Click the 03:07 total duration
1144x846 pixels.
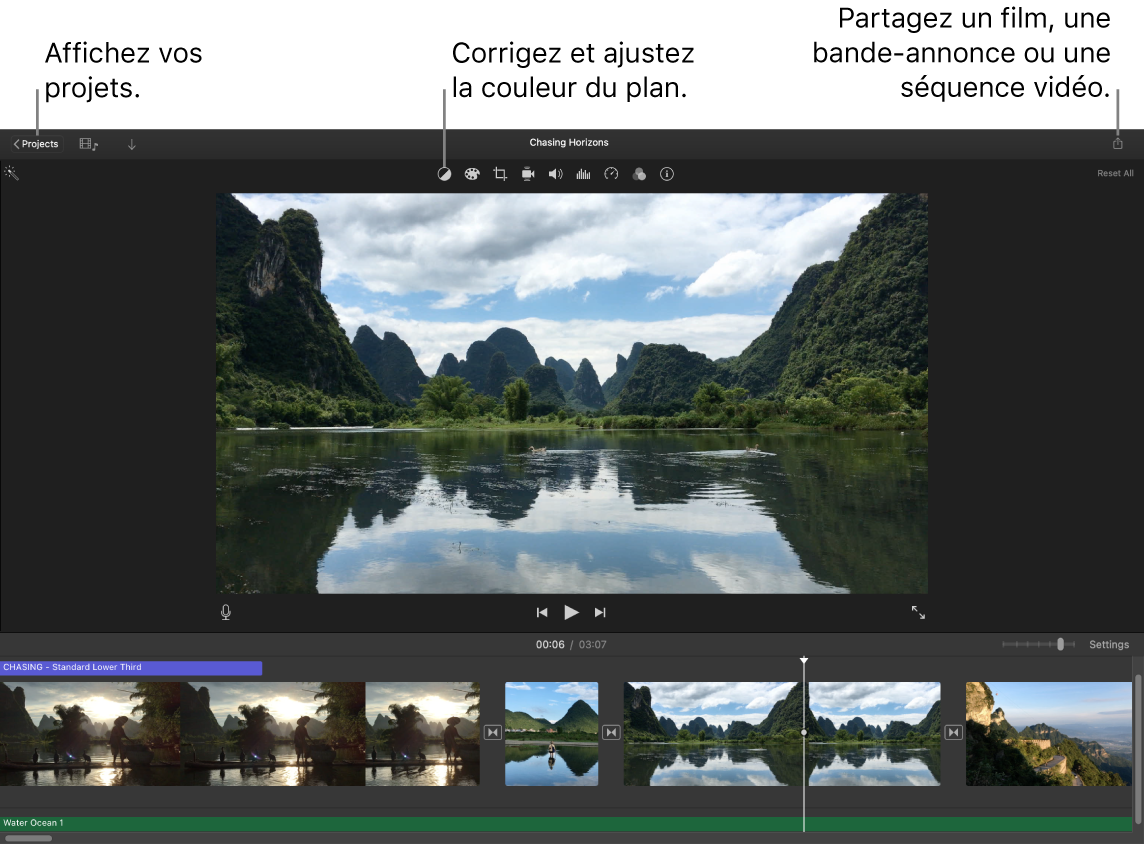(592, 645)
